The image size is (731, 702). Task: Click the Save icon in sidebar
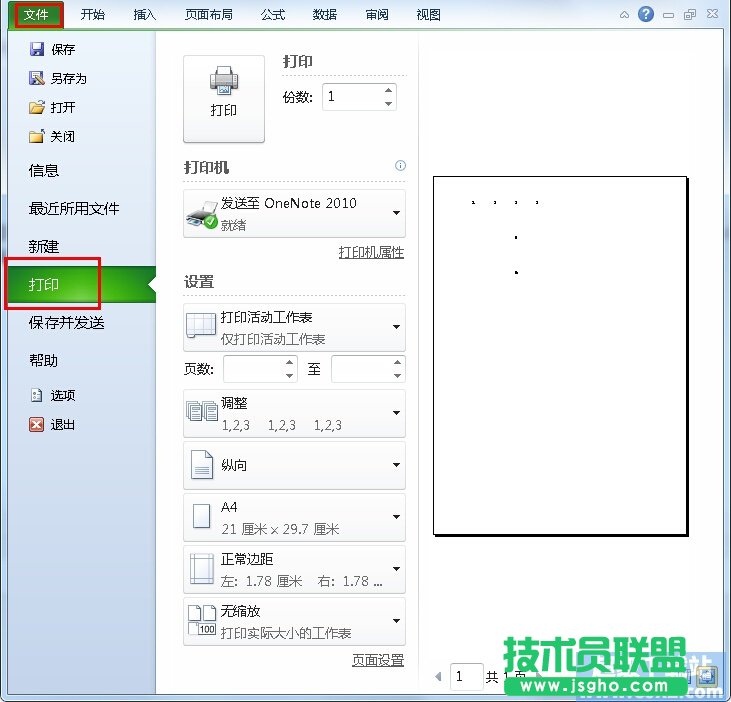[x=37, y=50]
